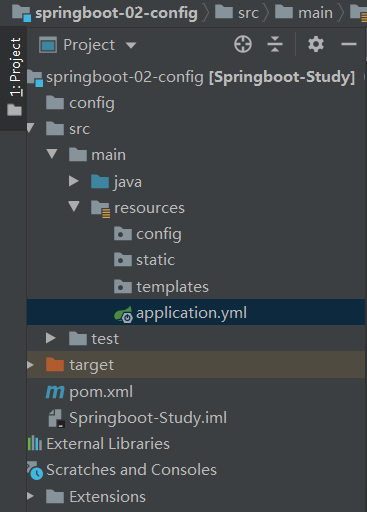Viewport: 367px width, 512px height.
Task: Click folder icon below the 1: Project tab
Action: [x=14, y=109]
